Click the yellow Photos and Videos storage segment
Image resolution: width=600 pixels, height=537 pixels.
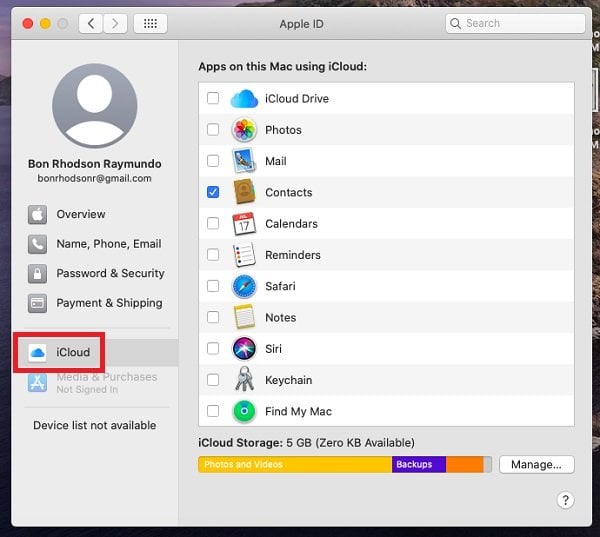[x=295, y=464]
